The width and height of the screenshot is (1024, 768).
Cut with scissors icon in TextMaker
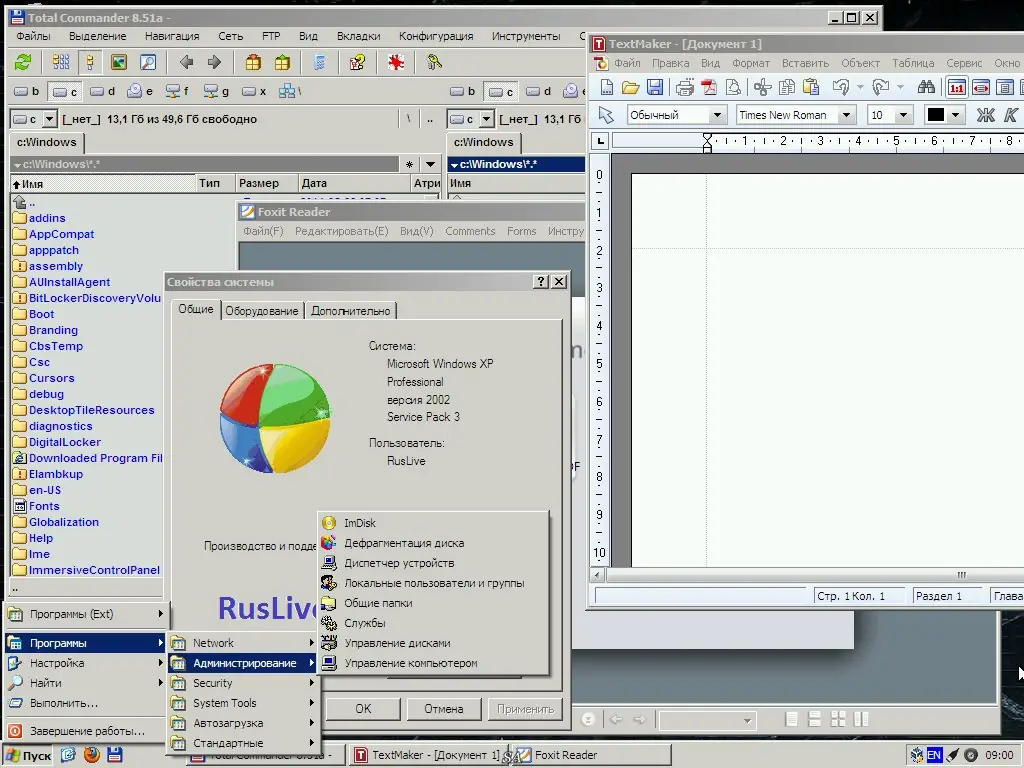coord(762,87)
